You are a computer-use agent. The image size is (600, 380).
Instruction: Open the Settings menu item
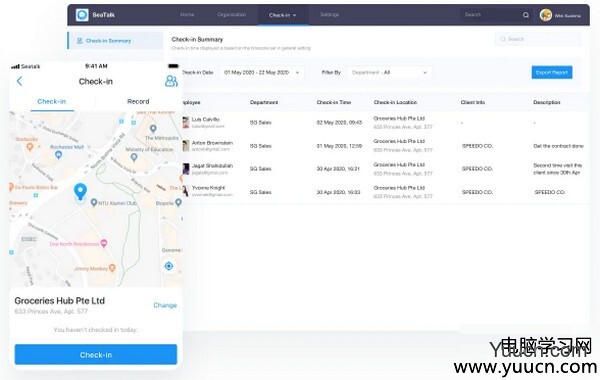tap(329, 15)
